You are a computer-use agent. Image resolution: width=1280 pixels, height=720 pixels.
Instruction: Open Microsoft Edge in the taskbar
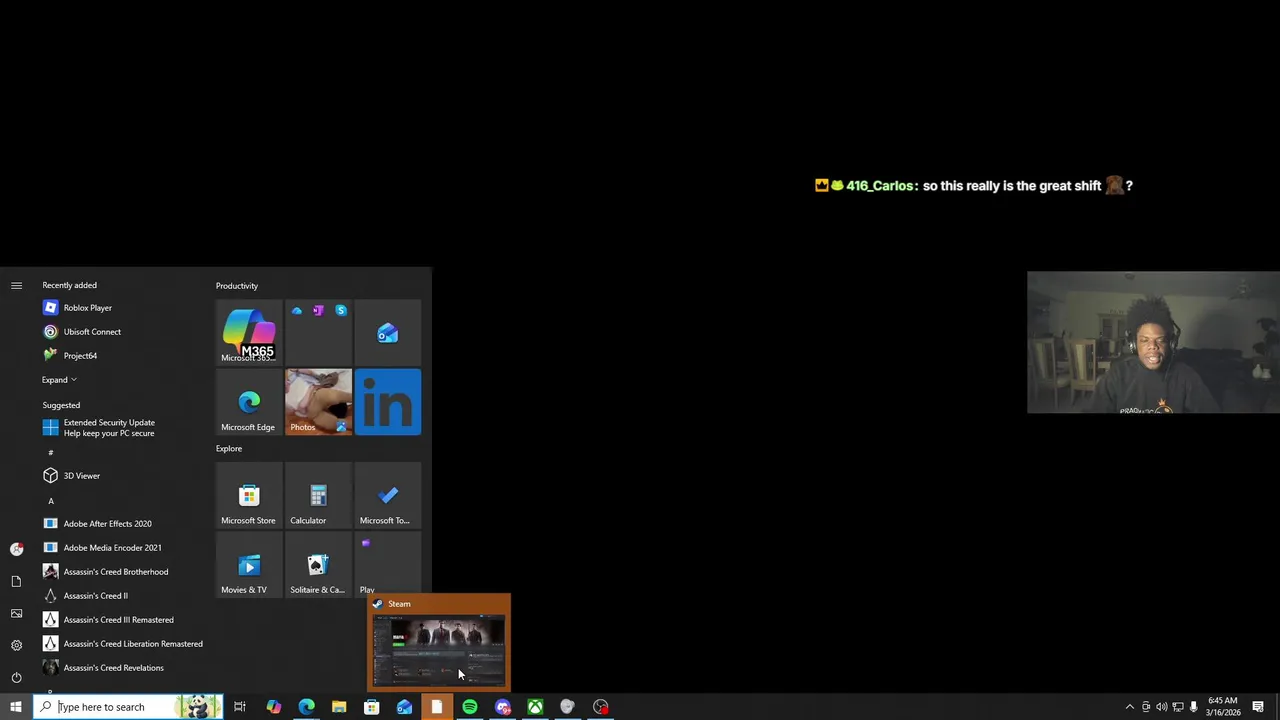(x=306, y=707)
